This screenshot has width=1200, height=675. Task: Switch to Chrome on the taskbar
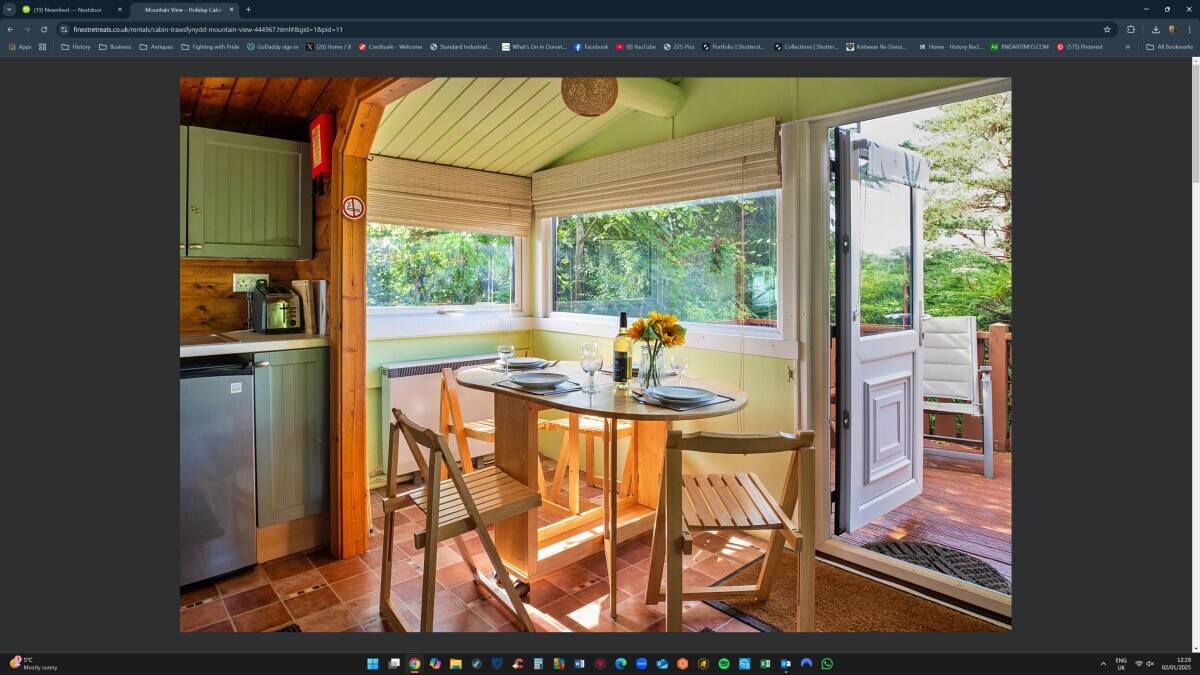click(414, 663)
